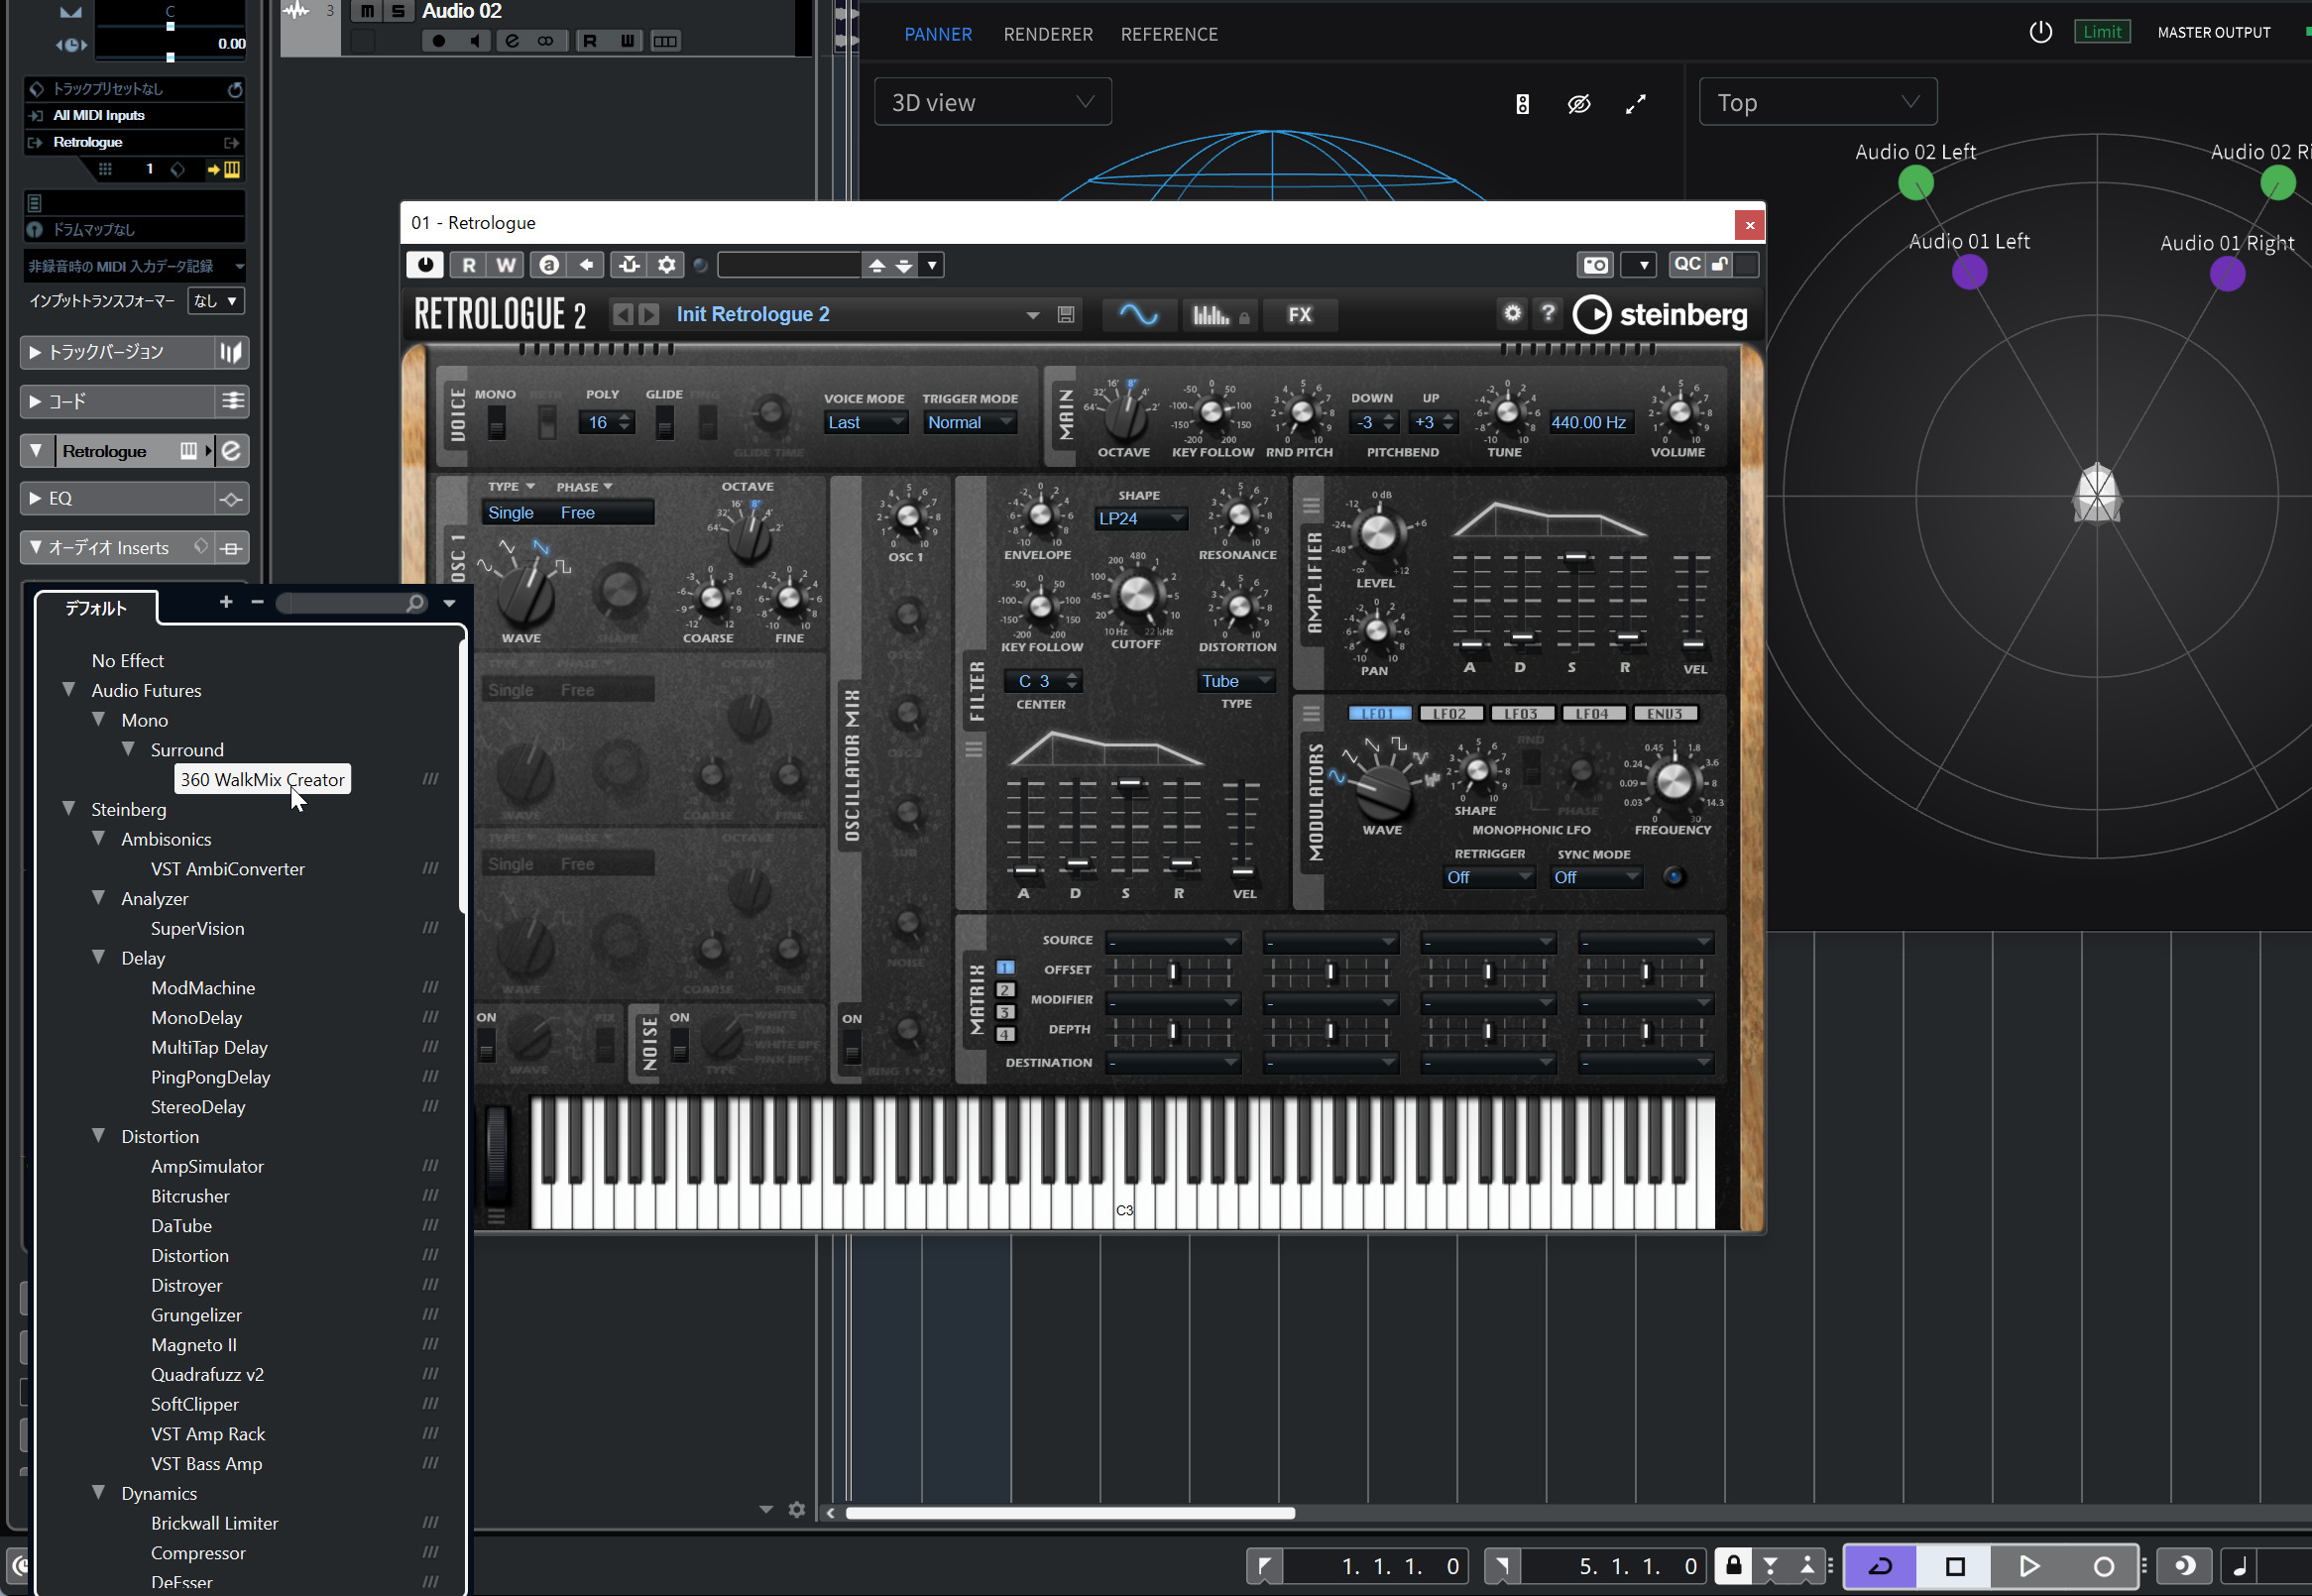The height and width of the screenshot is (1596, 2312).
Task: Select matrix page 2
Action: (x=1005, y=990)
